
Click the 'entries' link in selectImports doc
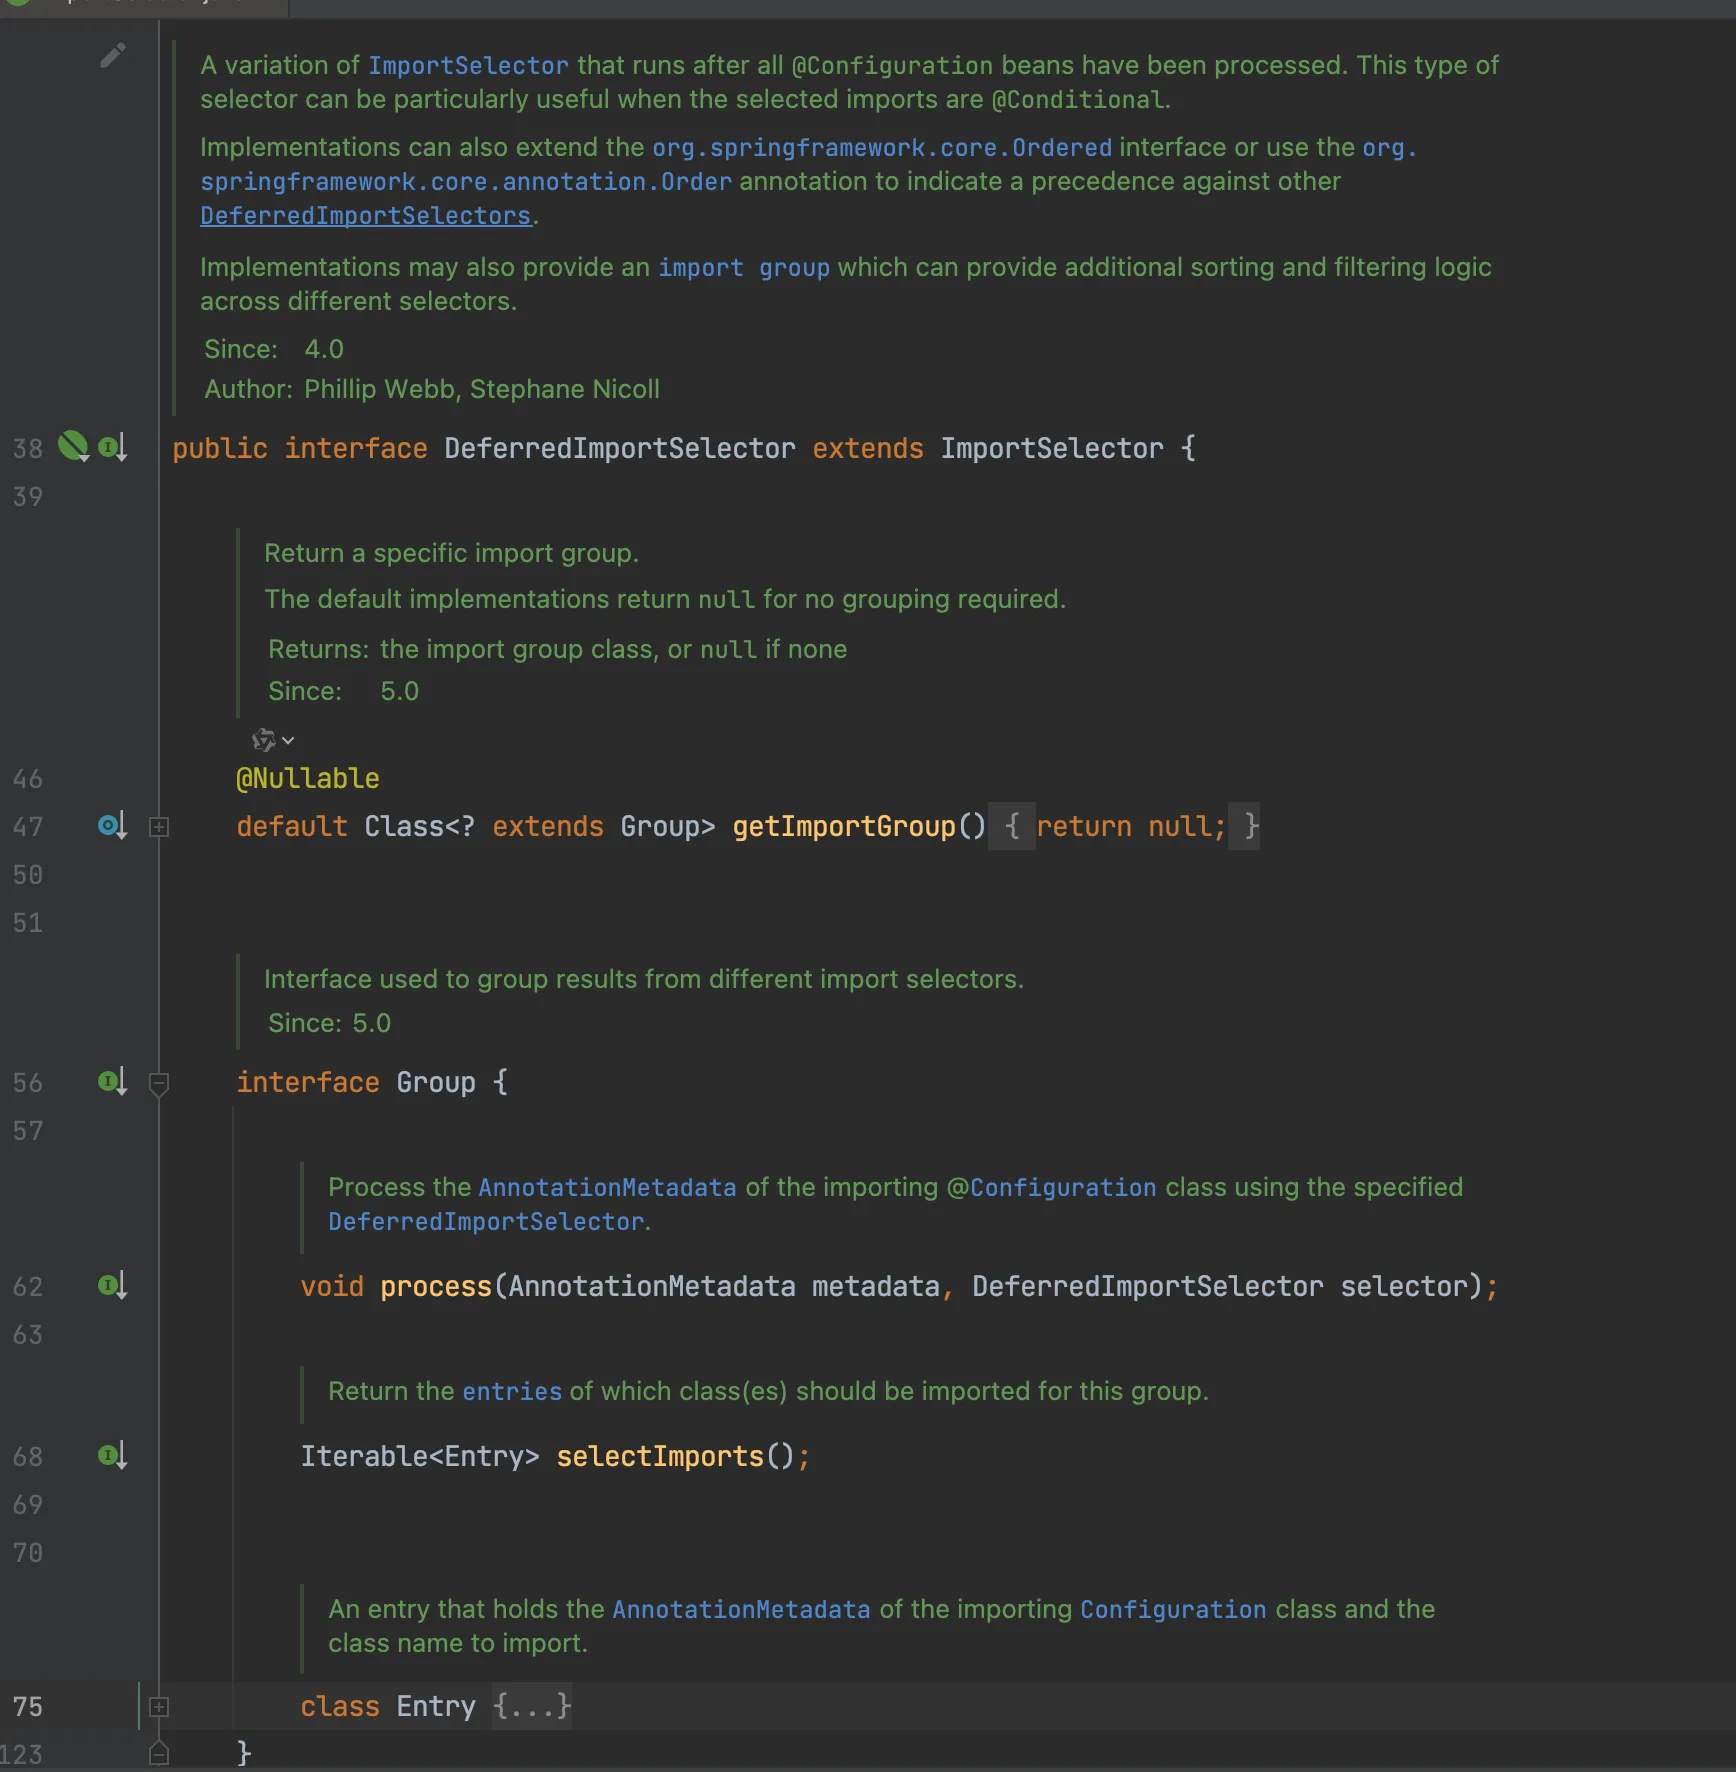point(511,1392)
